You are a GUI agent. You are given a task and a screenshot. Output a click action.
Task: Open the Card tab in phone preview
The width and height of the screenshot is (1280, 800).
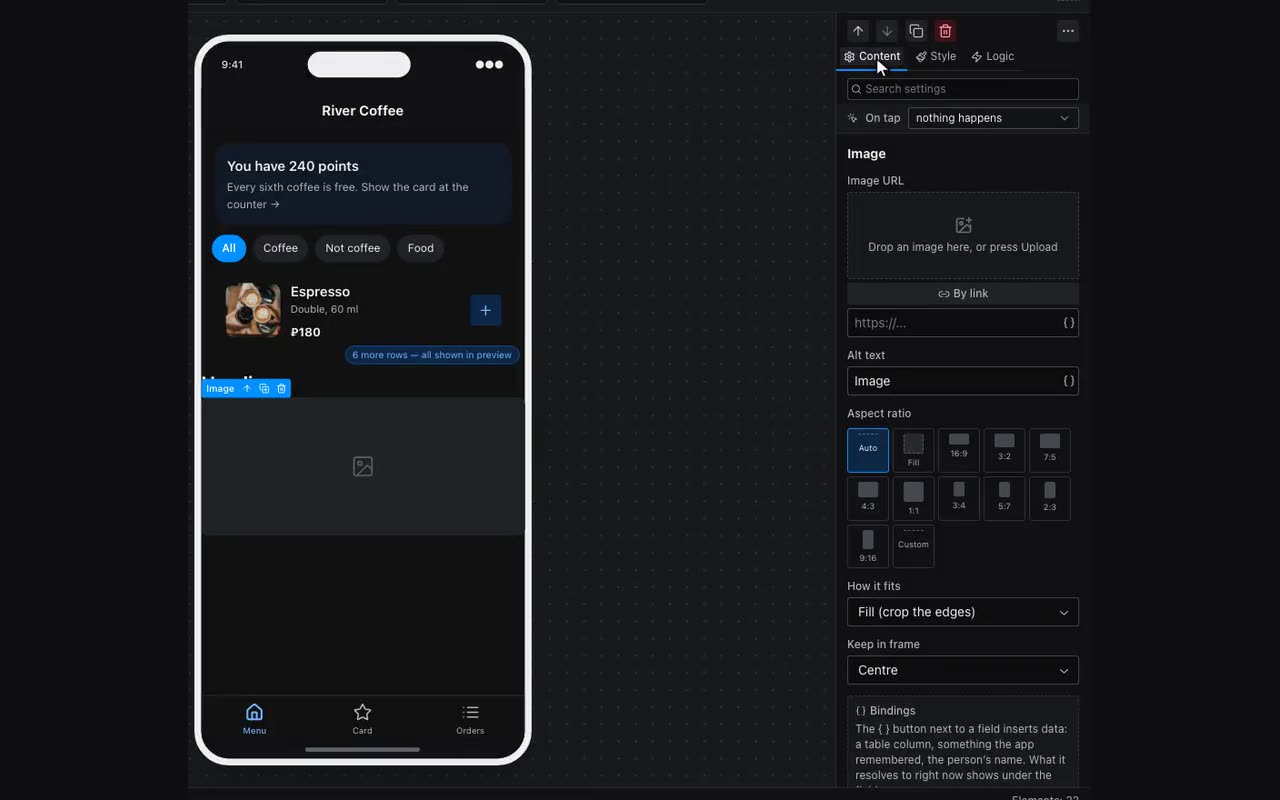pyautogui.click(x=362, y=718)
